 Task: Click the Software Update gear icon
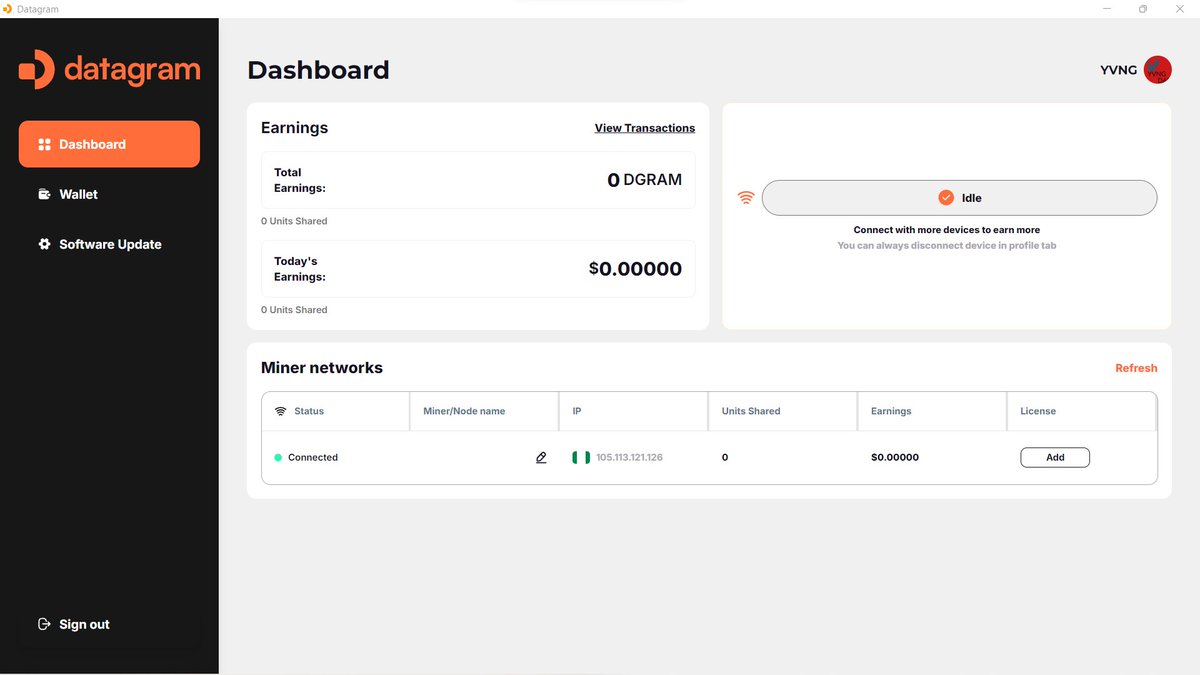coord(43,243)
